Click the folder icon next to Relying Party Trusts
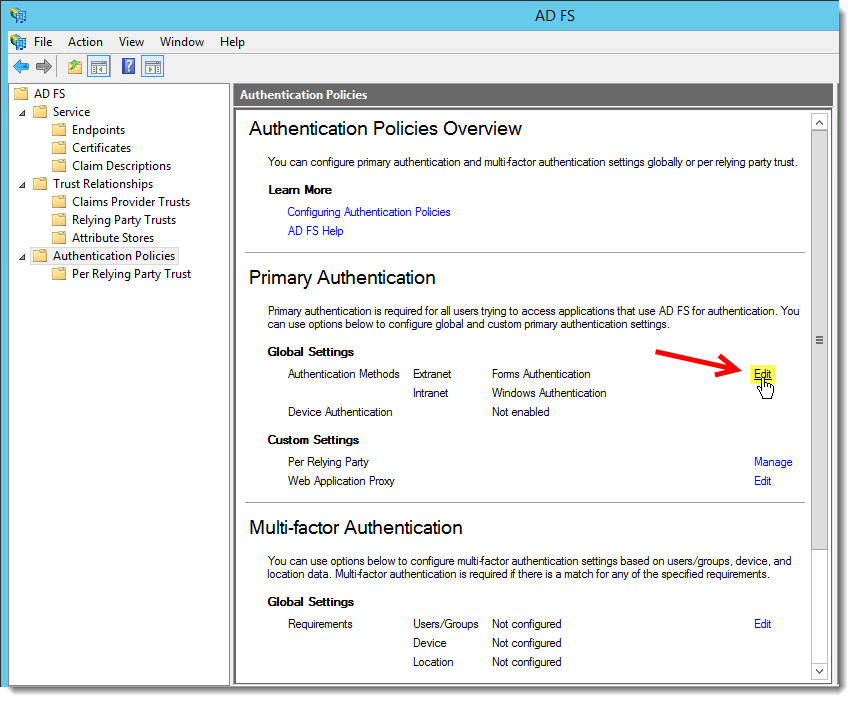This screenshot has height=702, width=854. tap(59, 219)
